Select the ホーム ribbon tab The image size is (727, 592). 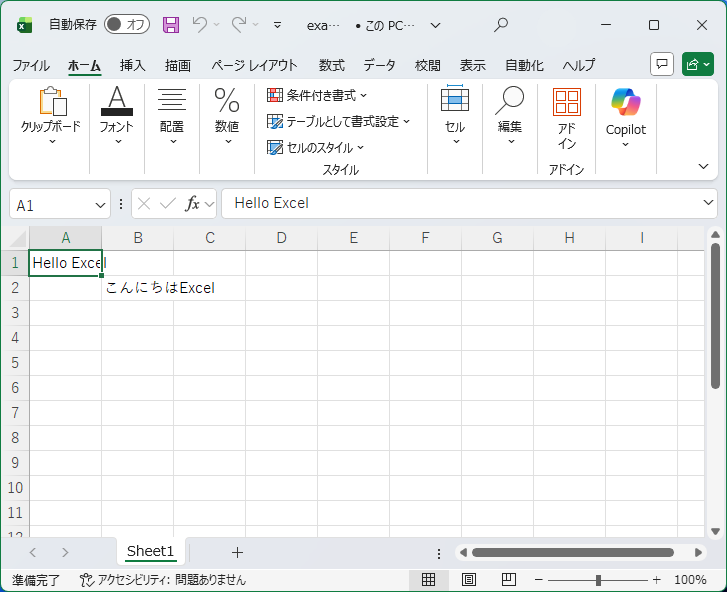84,65
